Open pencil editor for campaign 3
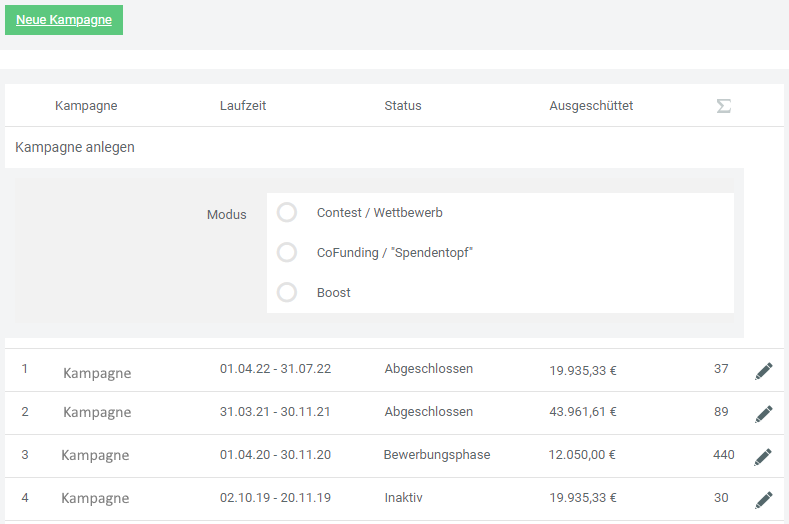This screenshot has height=524, width=789. tap(764, 457)
